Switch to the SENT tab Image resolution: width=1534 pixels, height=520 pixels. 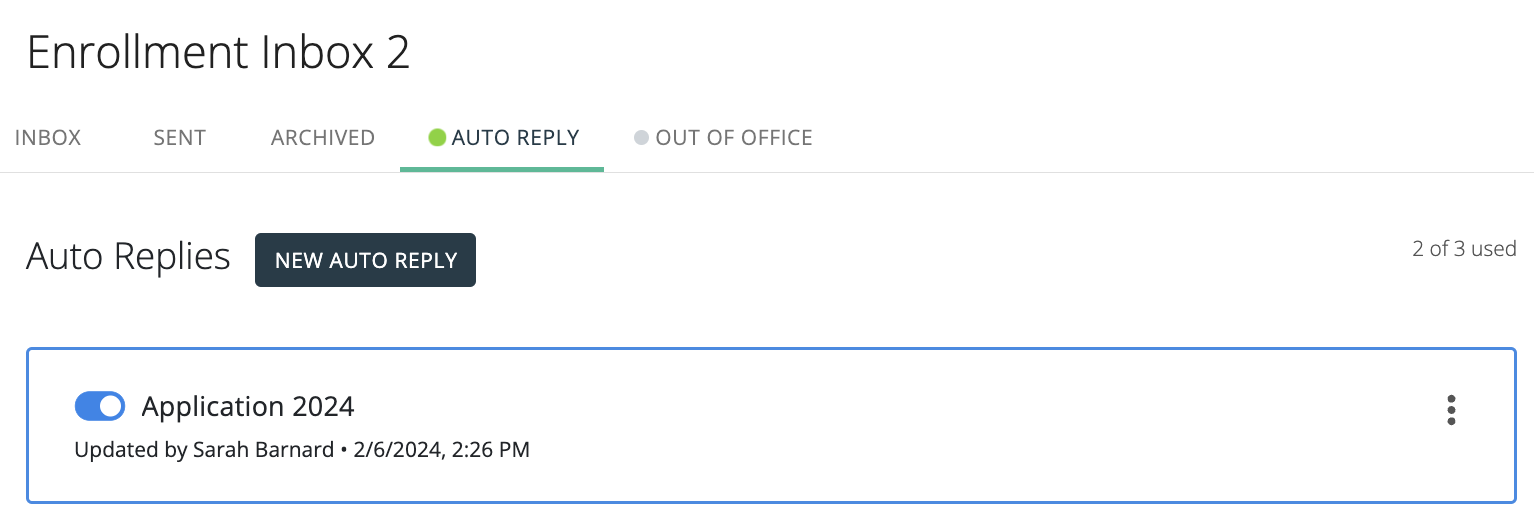point(180,138)
